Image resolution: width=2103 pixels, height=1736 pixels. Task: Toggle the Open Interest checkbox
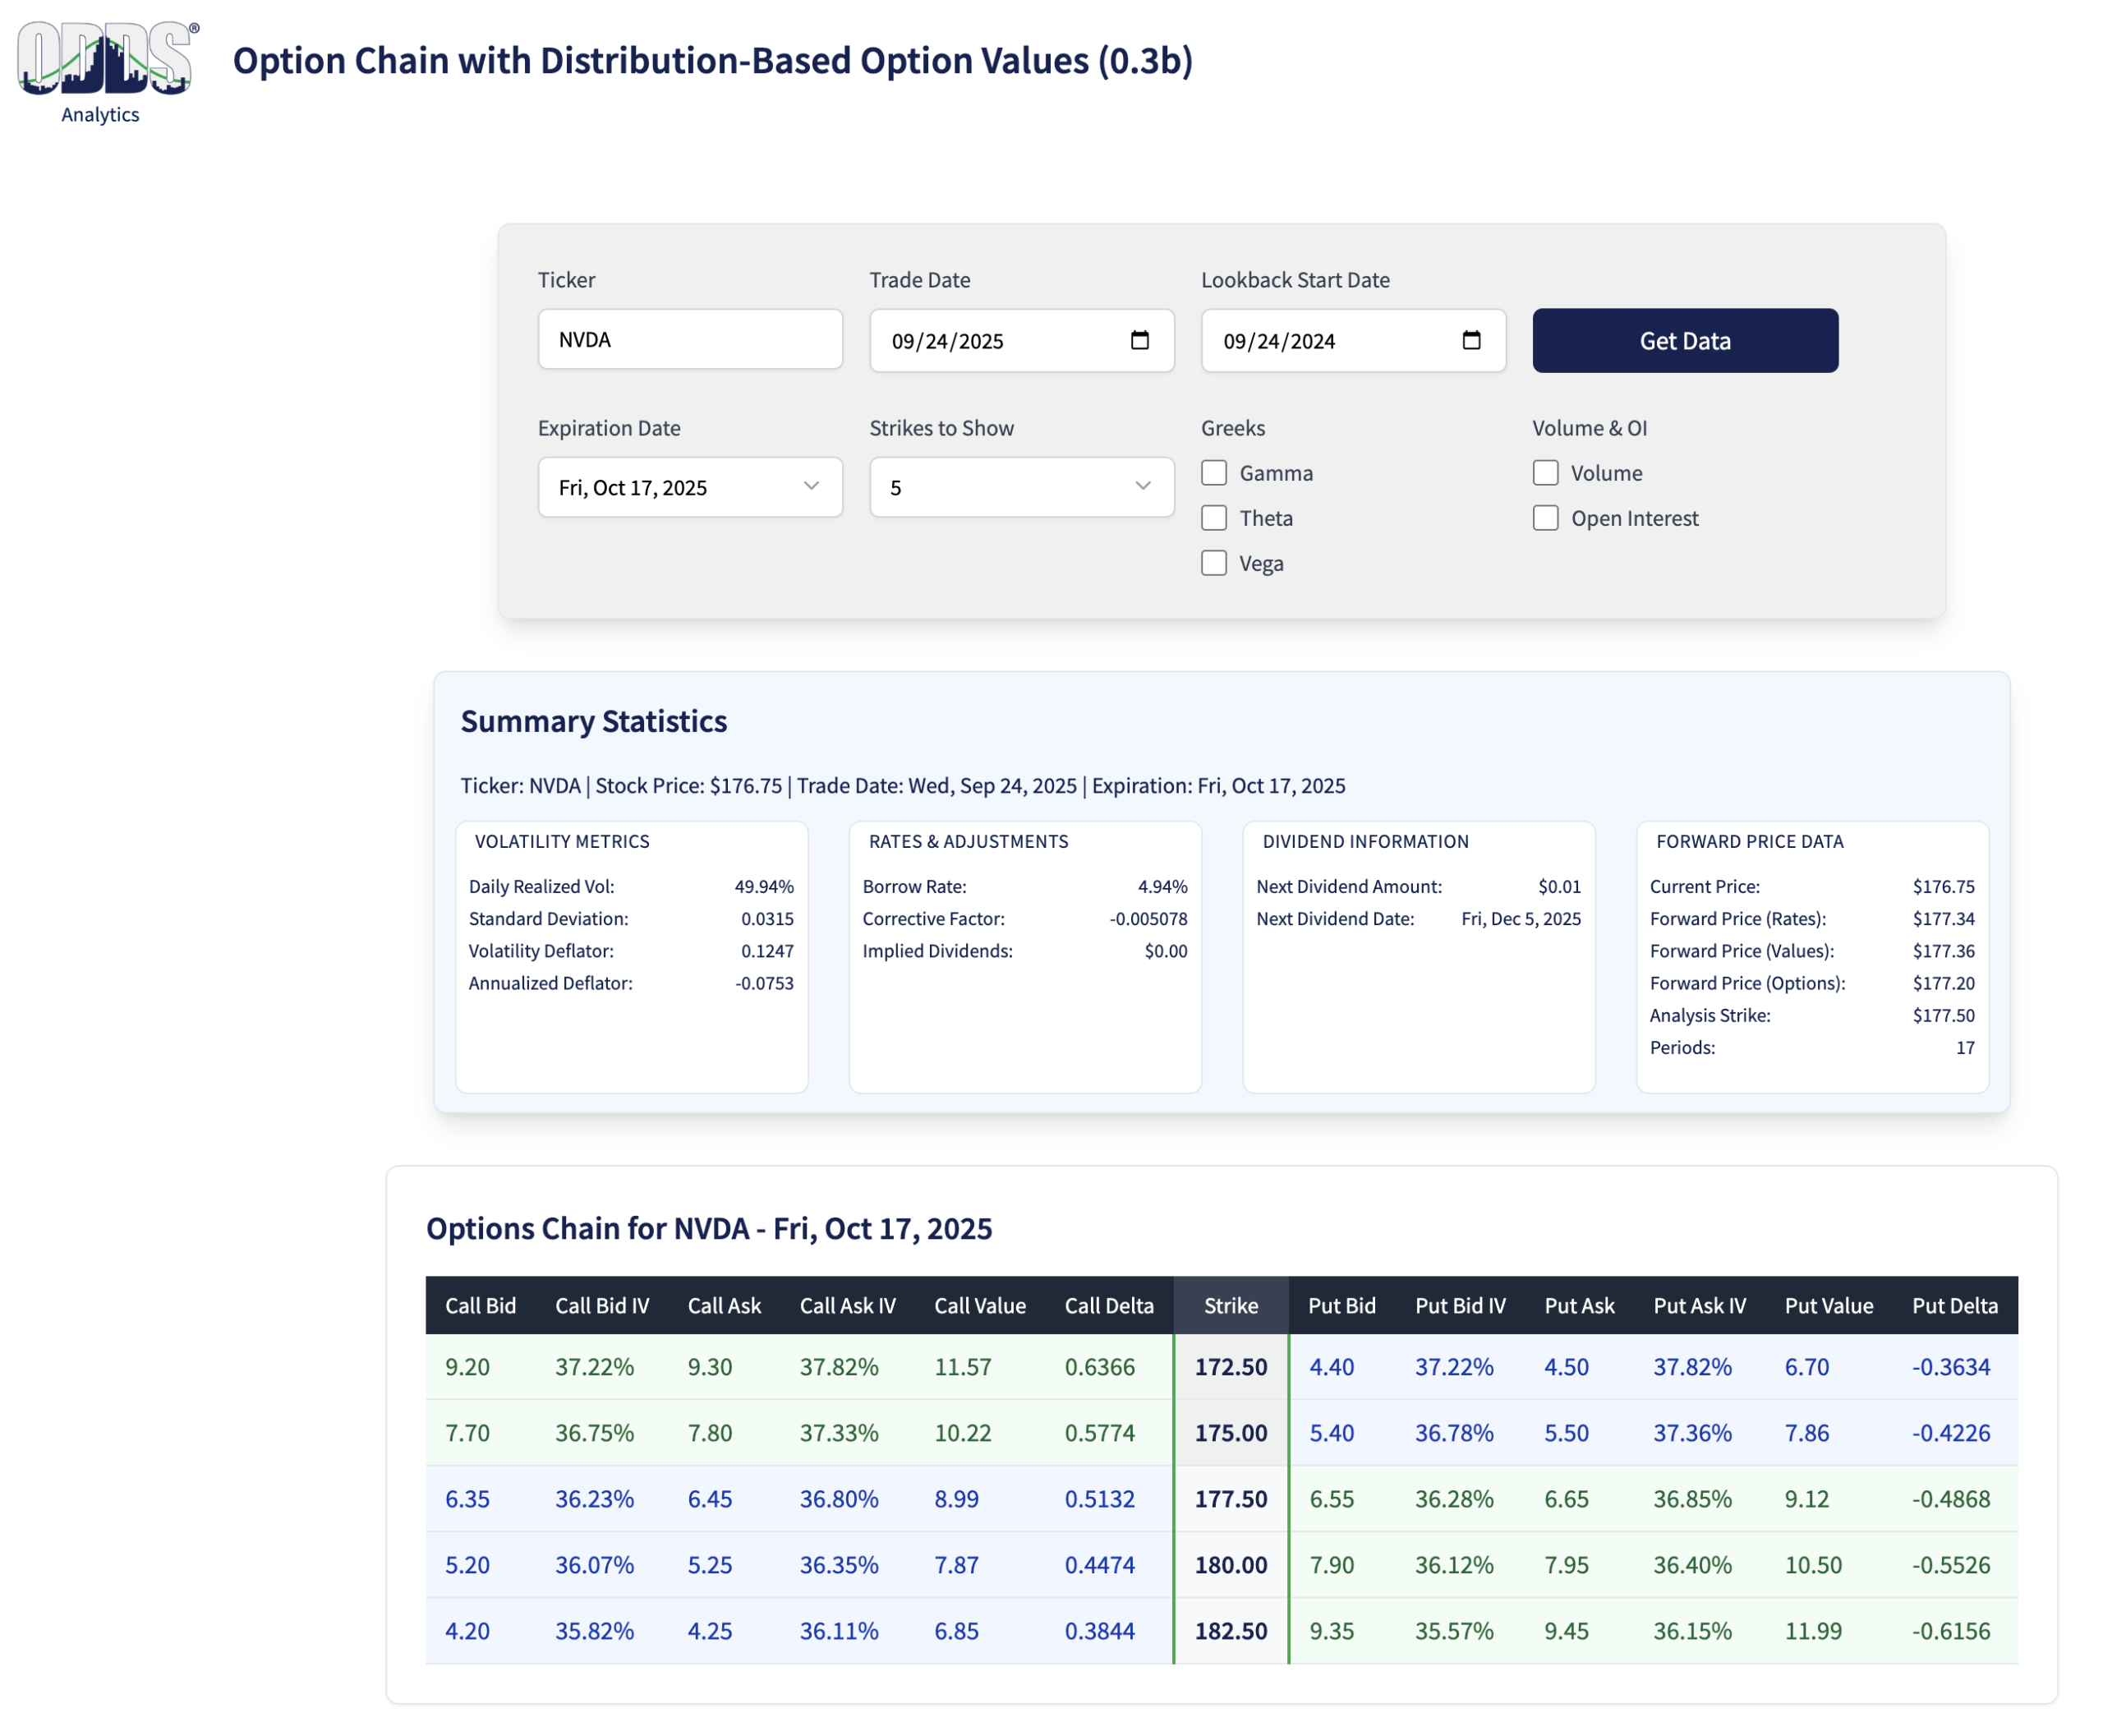coord(1545,517)
